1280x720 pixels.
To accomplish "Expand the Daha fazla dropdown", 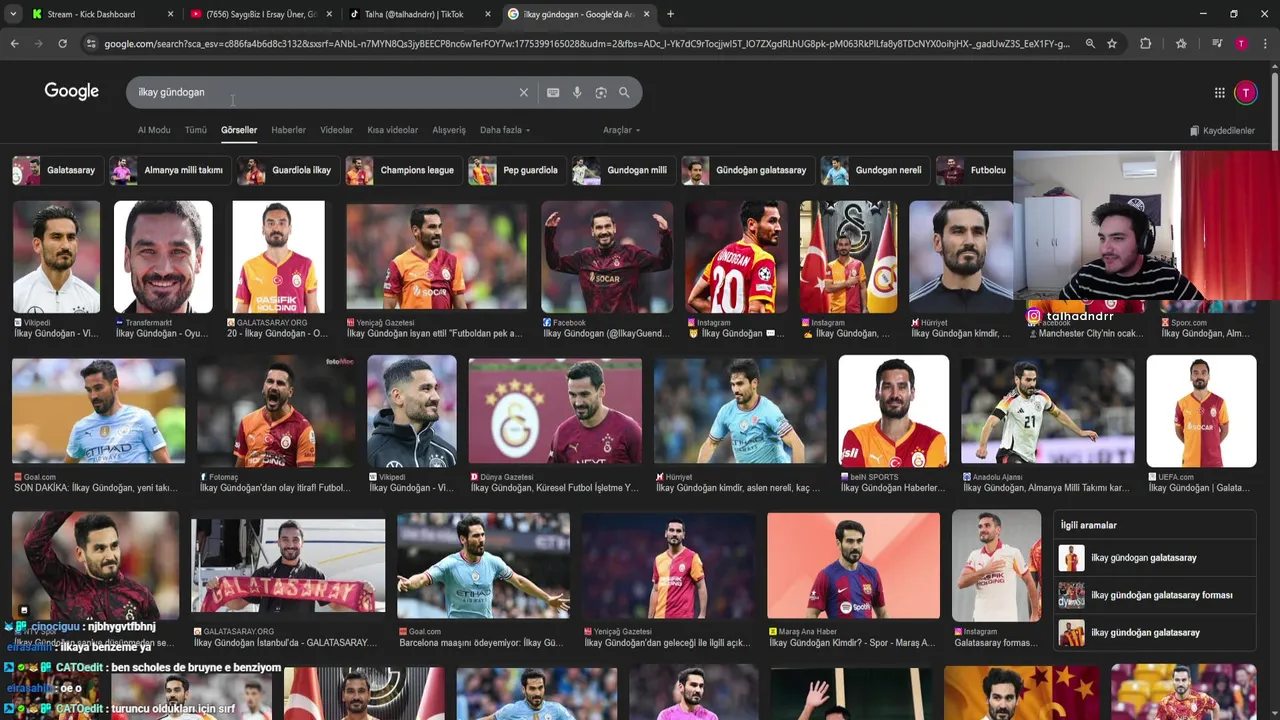I will (x=505, y=130).
